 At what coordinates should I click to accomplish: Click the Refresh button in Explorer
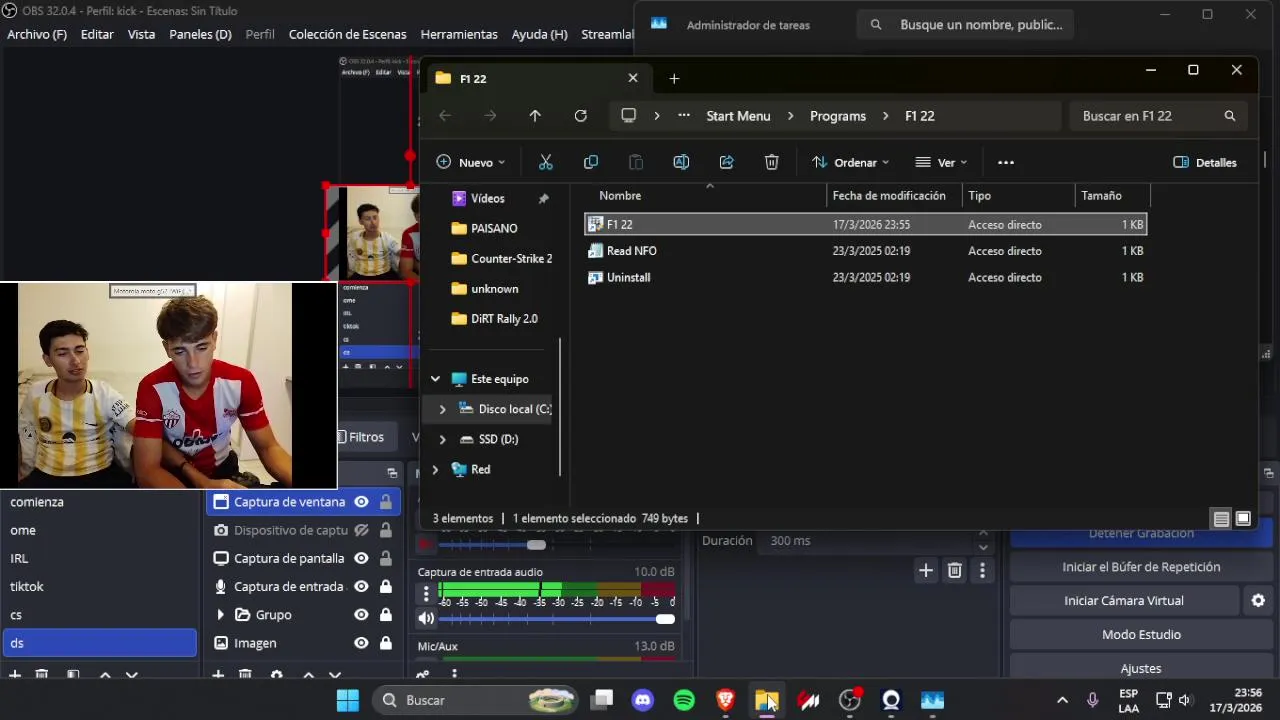point(580,116)
